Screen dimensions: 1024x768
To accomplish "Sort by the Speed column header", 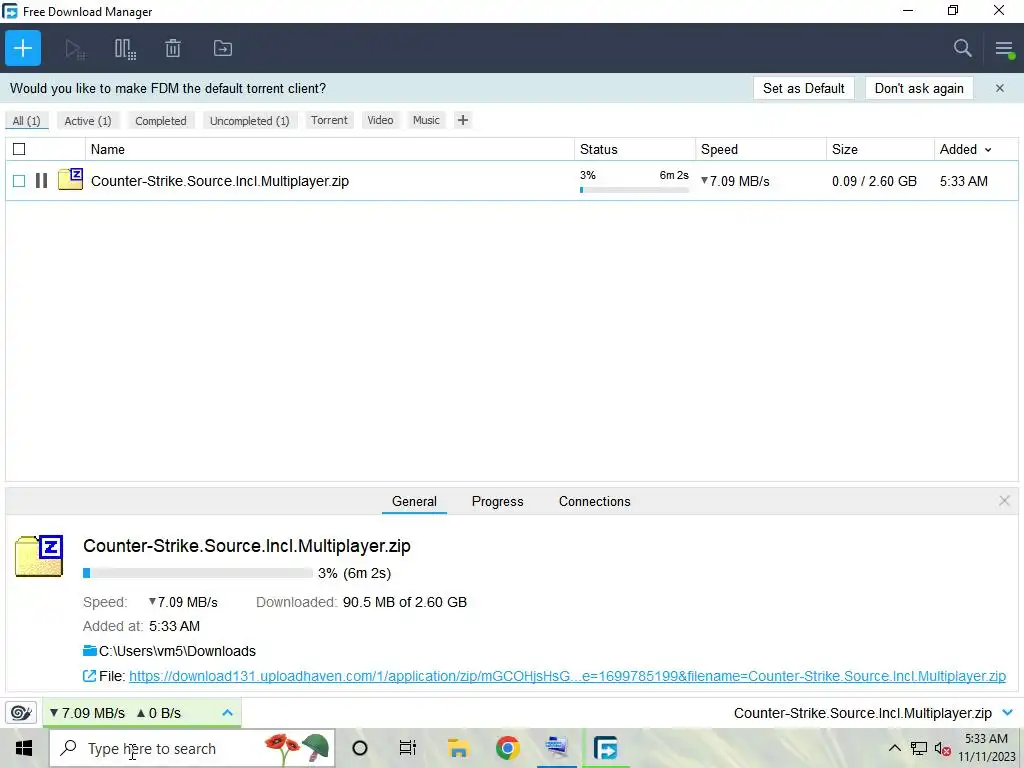I will [761, 149].
